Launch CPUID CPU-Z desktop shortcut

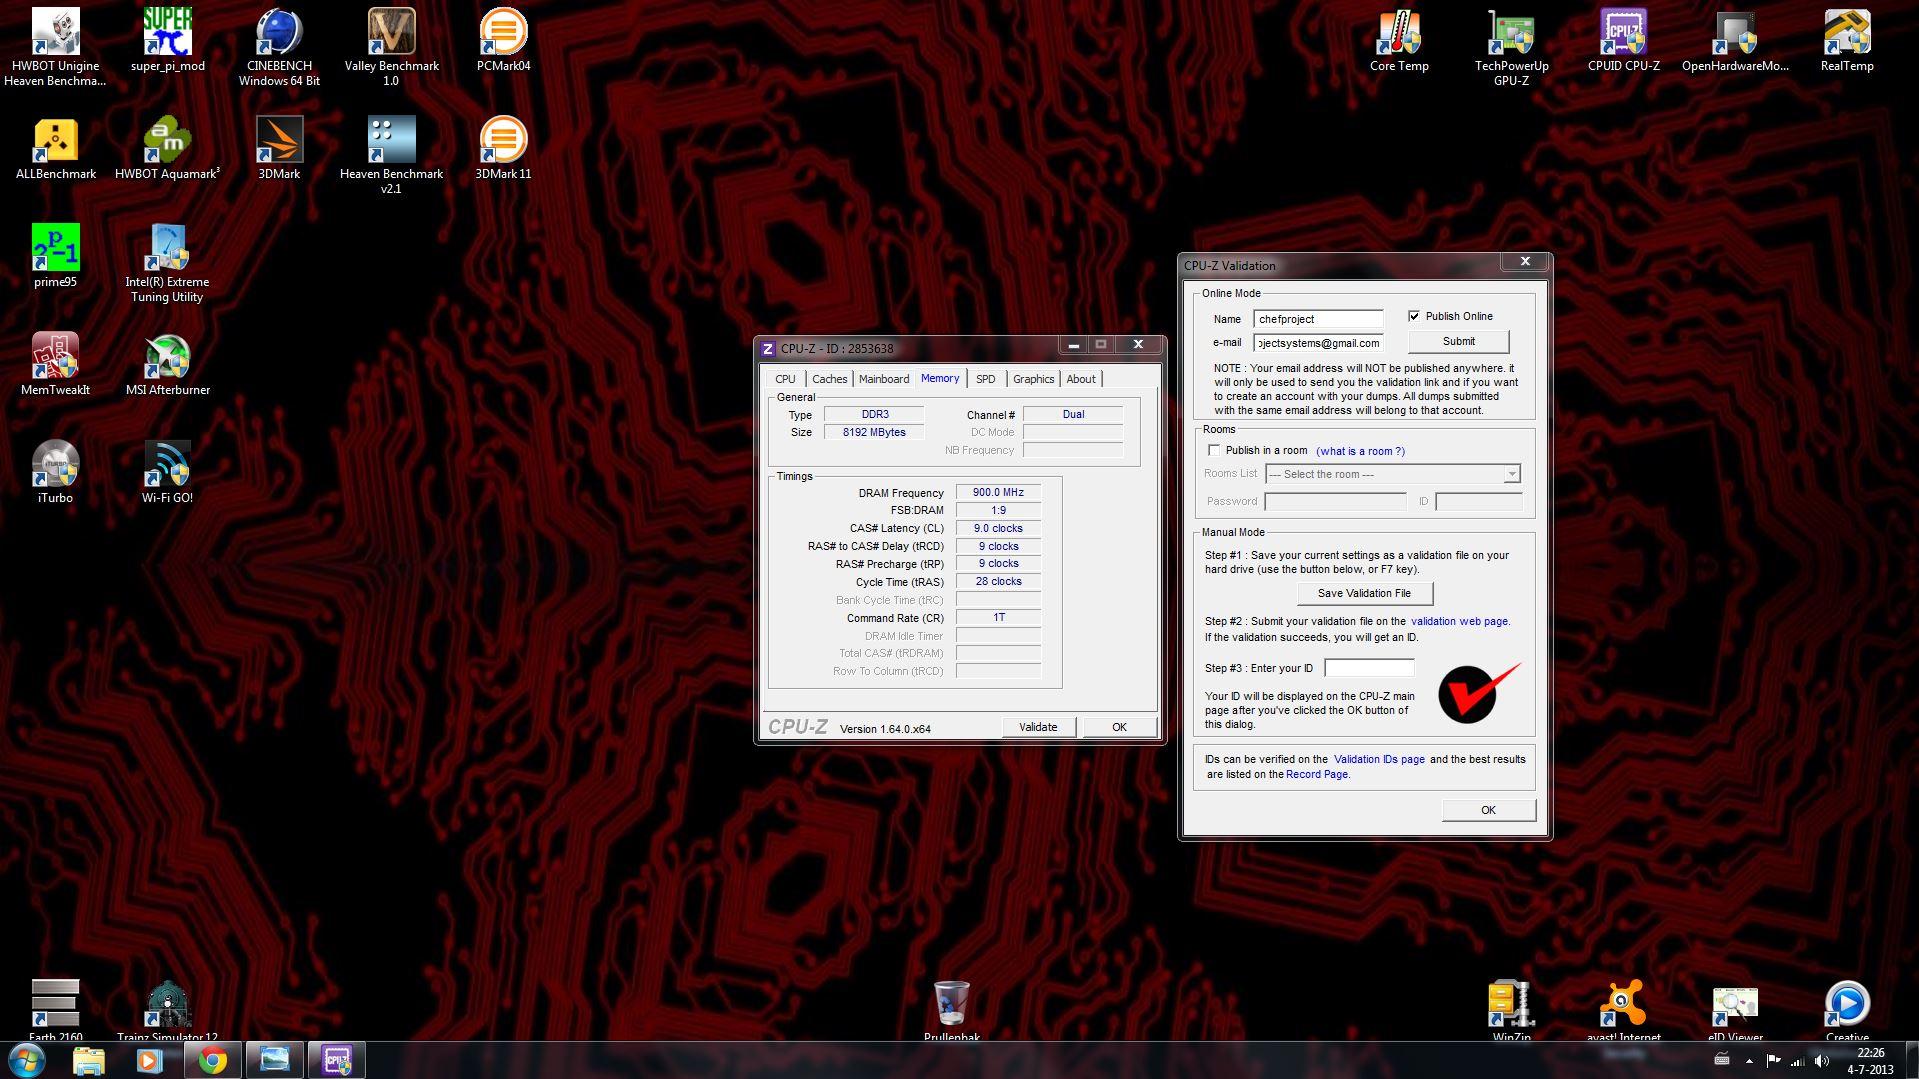(1623, 40)
